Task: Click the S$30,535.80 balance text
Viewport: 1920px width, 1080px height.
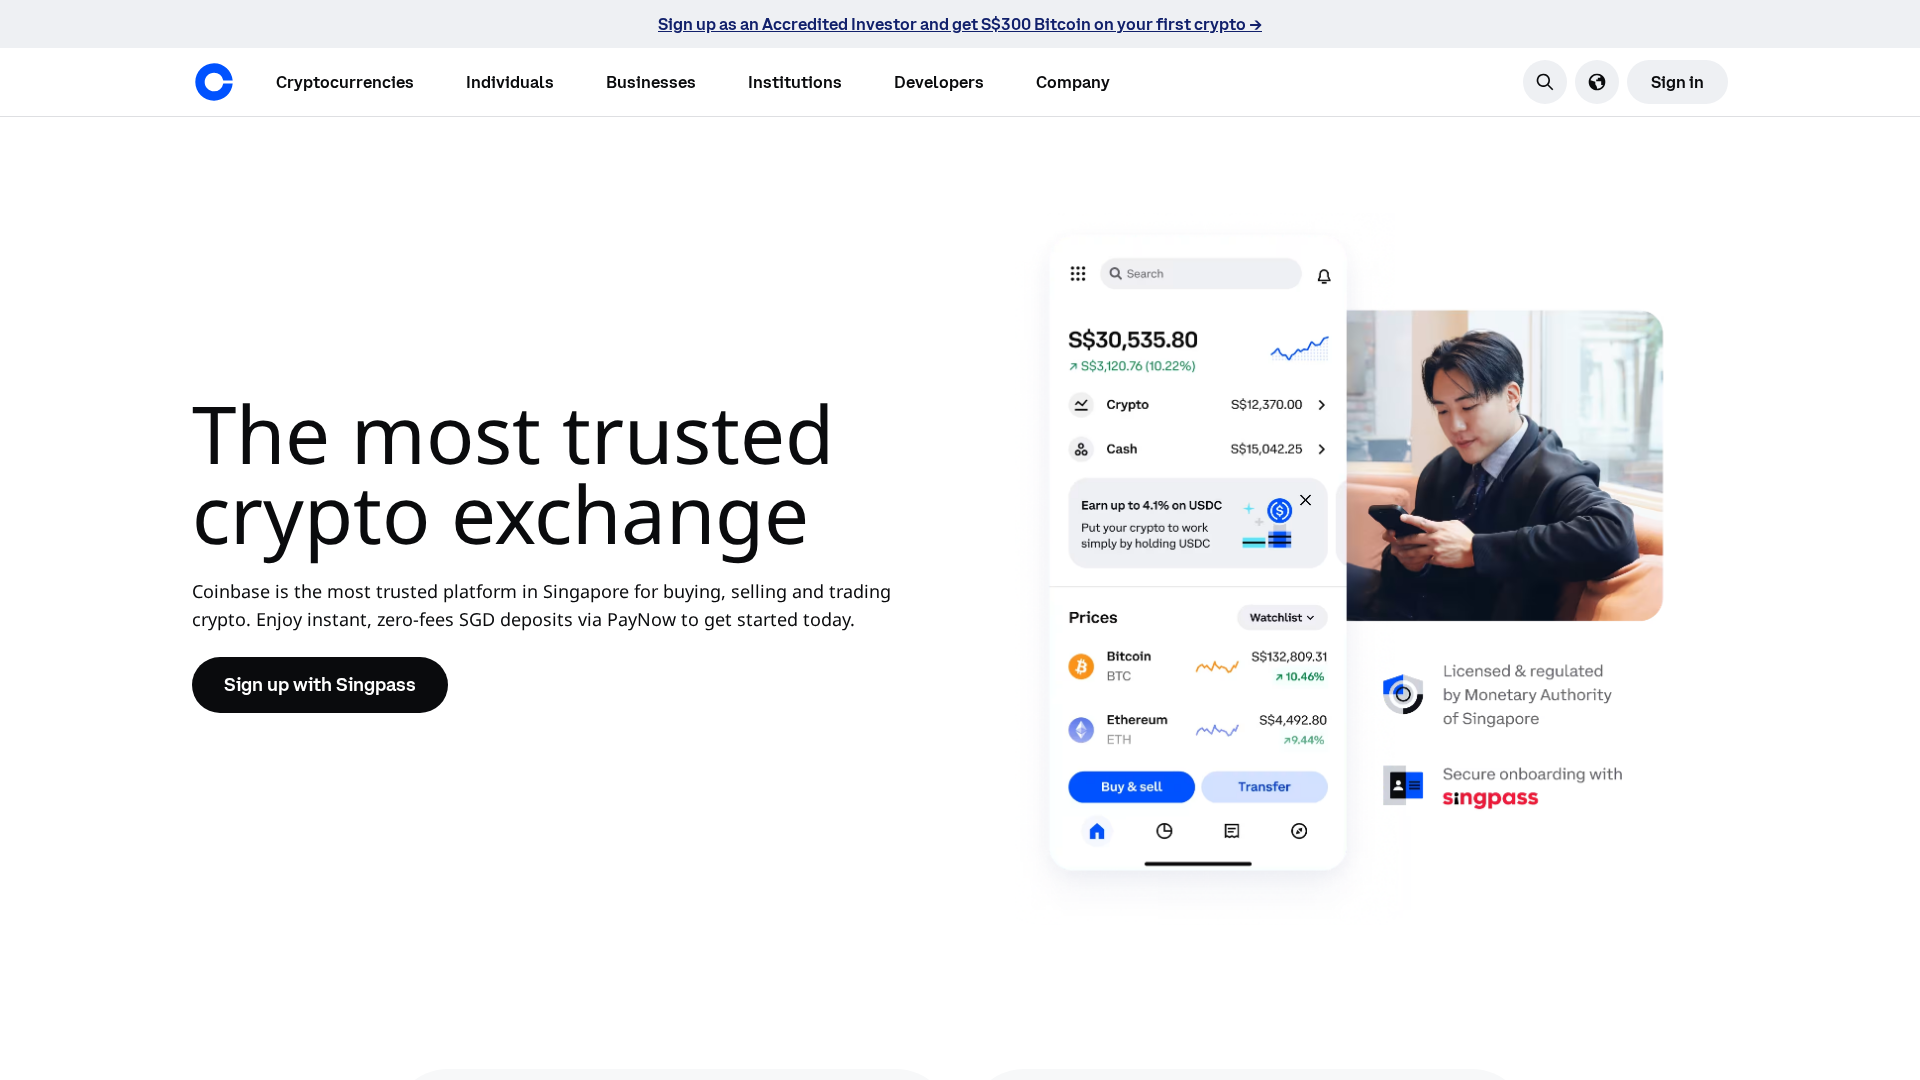Action: pos(1133,340)
